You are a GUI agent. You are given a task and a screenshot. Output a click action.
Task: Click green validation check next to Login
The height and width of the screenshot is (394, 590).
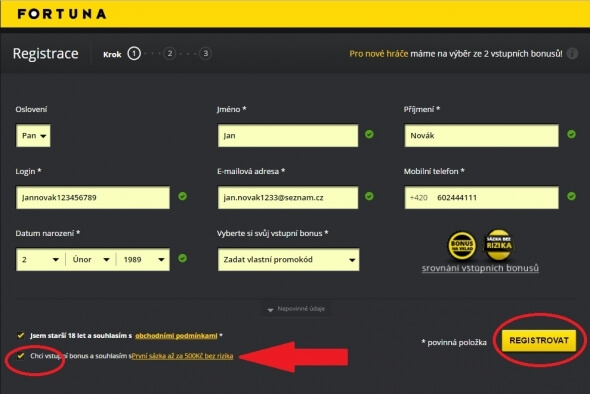[182, 196]
